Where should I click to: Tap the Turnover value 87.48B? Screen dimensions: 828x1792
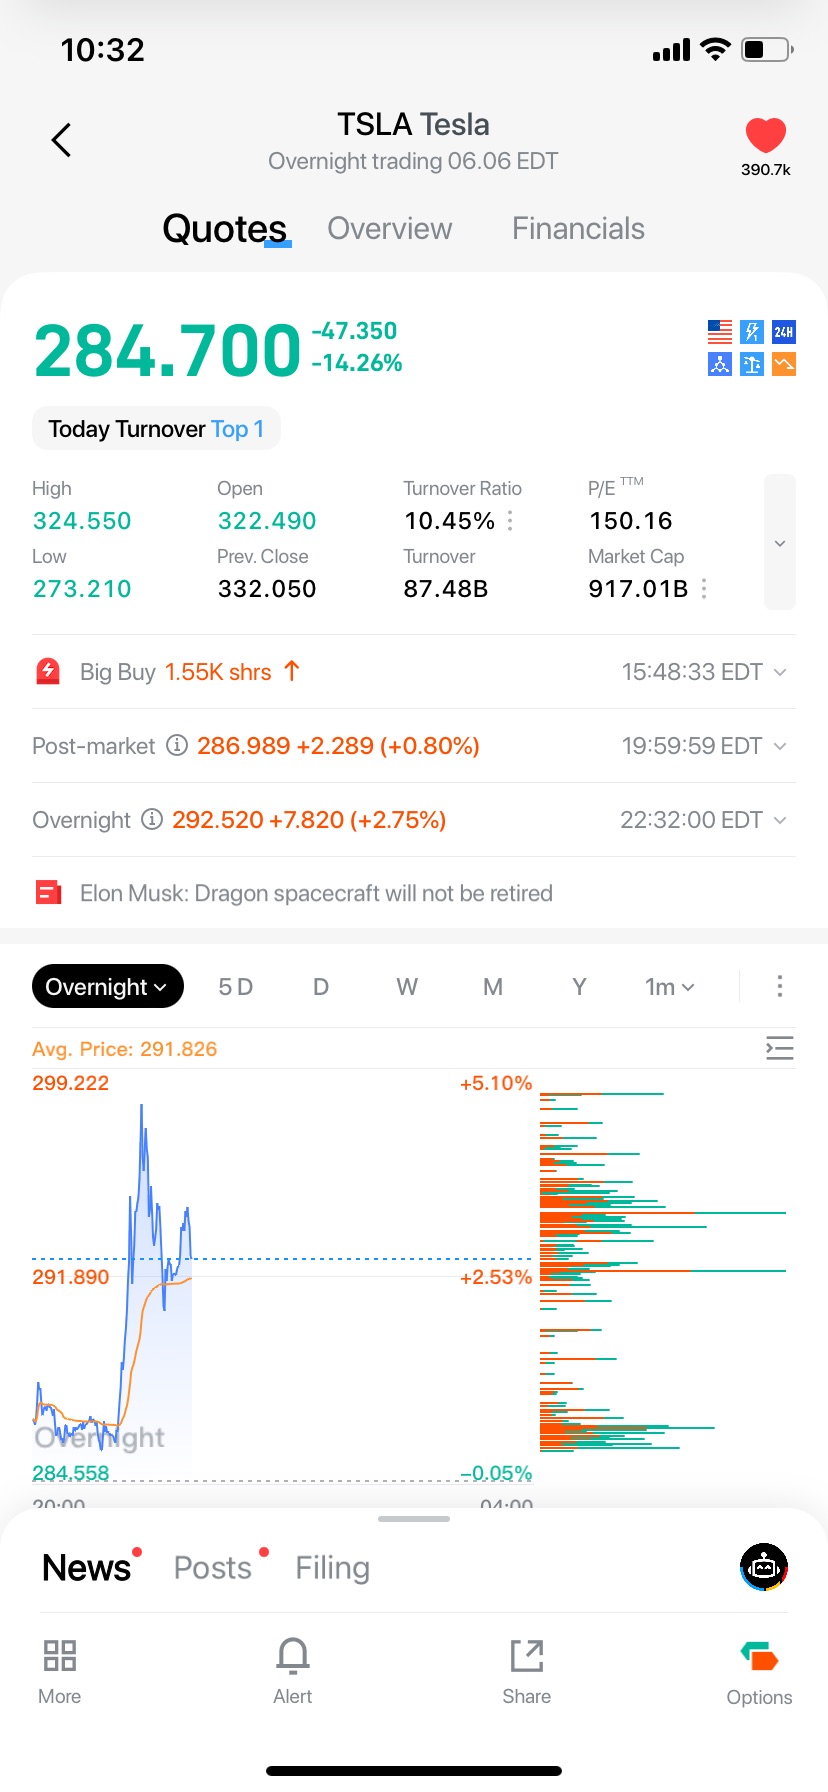pyautogui.click(x=446, y=589)
